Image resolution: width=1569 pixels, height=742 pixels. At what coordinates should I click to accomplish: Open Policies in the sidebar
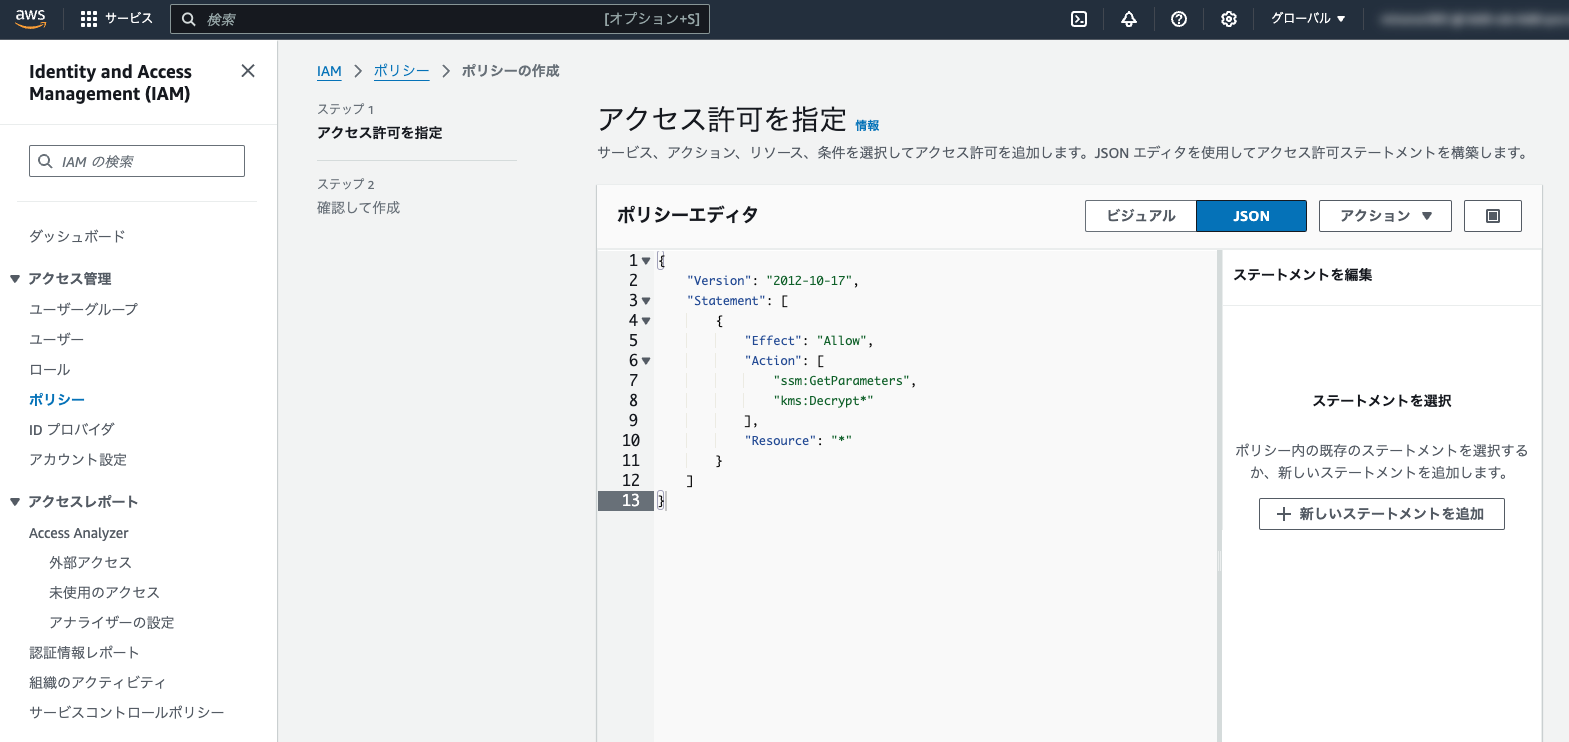tap(56, 400)
